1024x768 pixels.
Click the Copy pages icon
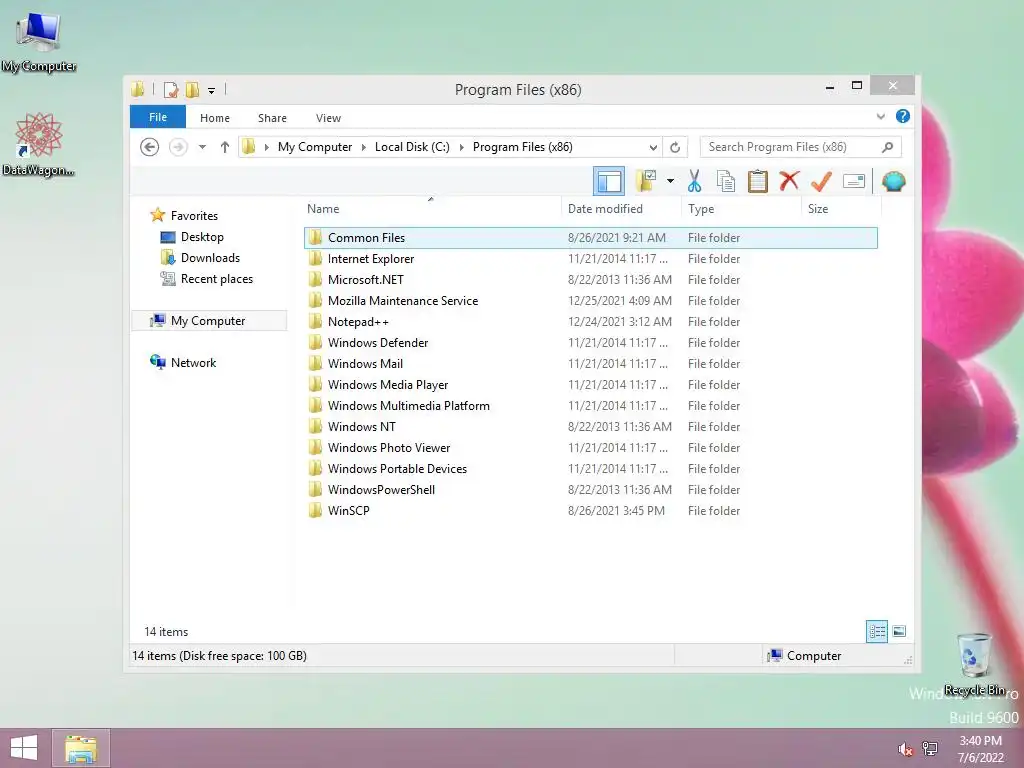[726, 181]
